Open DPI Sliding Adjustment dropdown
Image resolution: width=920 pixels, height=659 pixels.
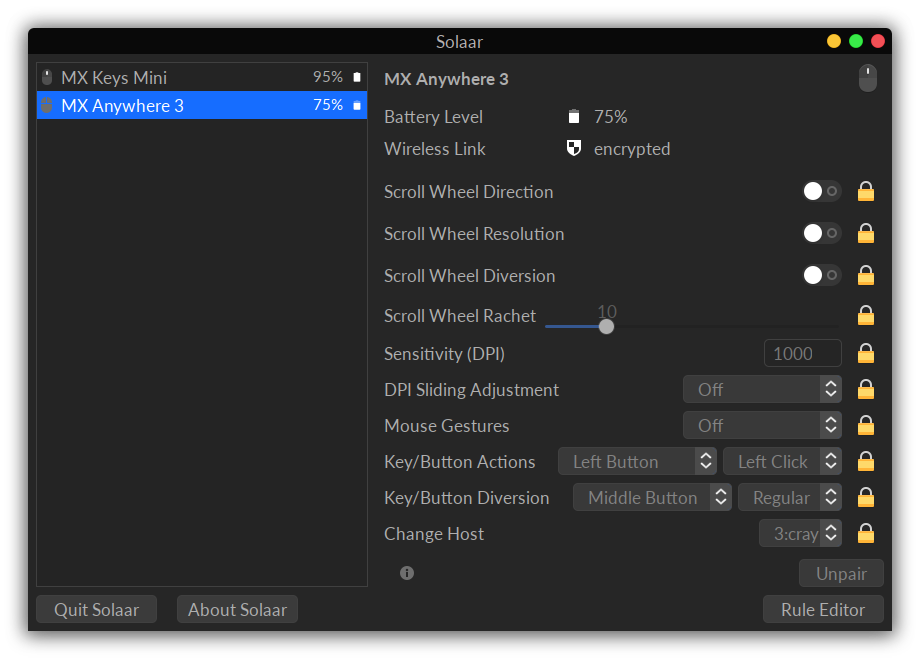click(x=762, y=390)
